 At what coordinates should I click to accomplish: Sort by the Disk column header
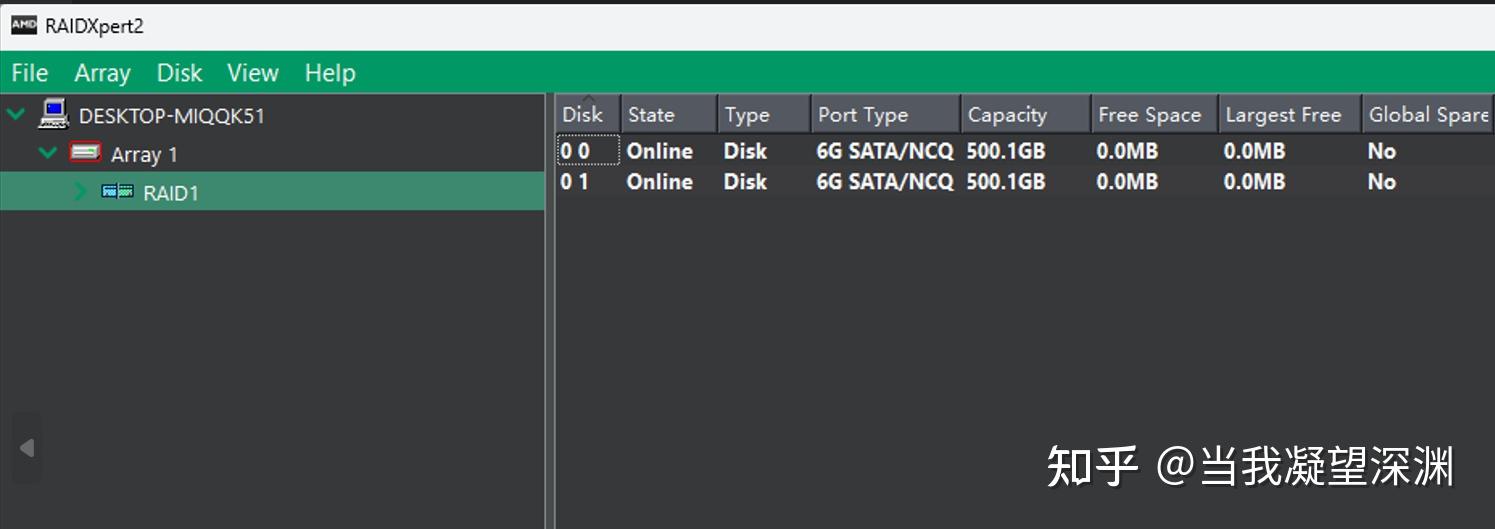582,115
